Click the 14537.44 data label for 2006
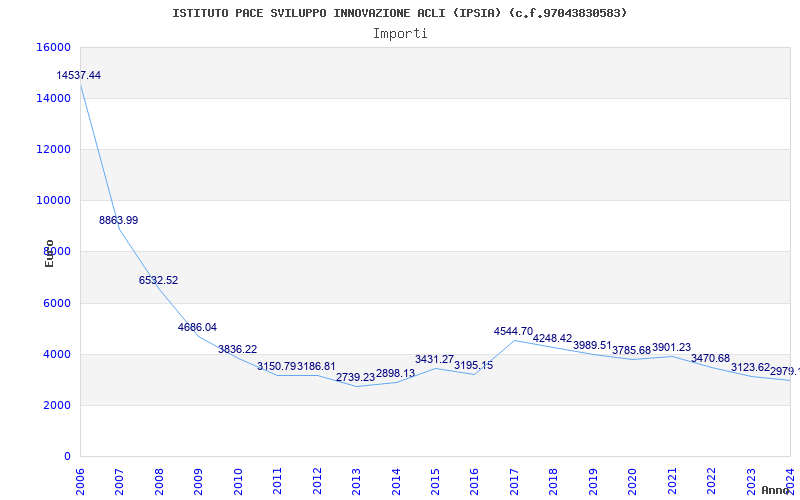 (78, 76)
